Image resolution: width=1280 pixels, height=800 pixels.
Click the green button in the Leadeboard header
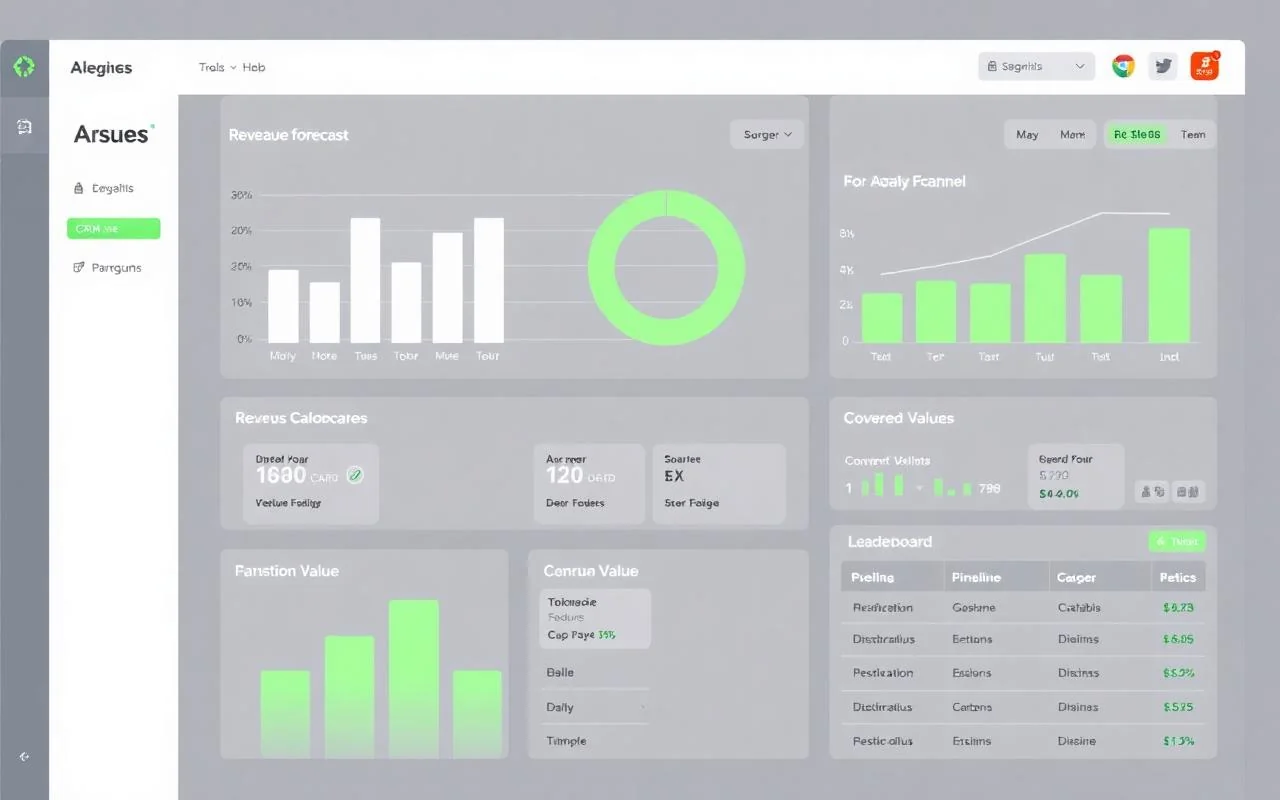1177,541
